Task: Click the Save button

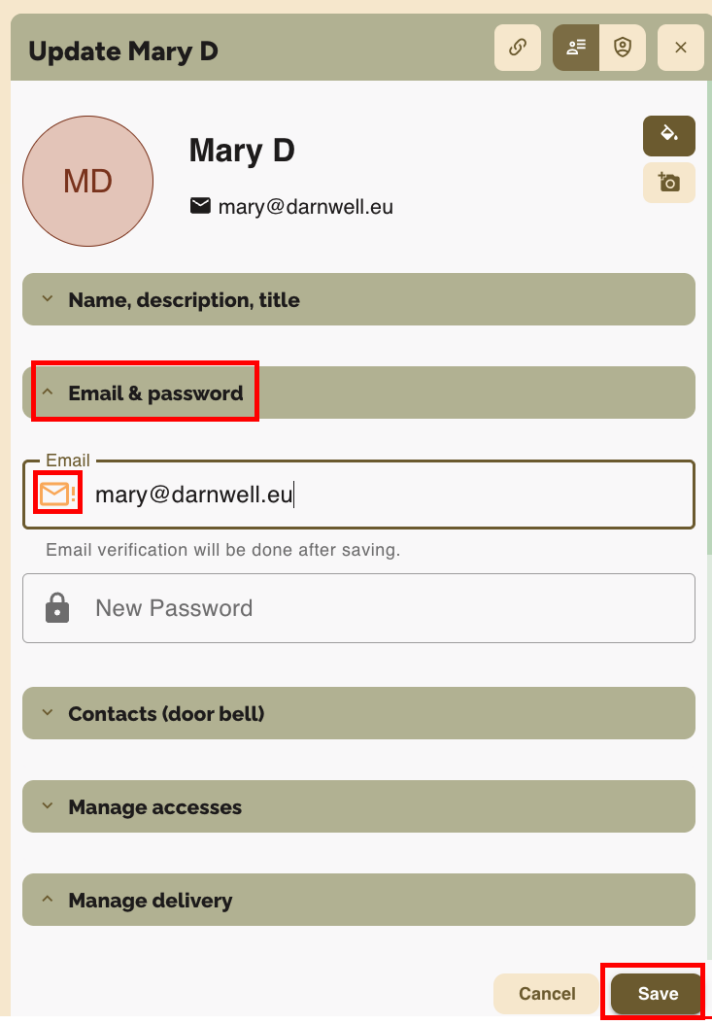Action: 657,993
